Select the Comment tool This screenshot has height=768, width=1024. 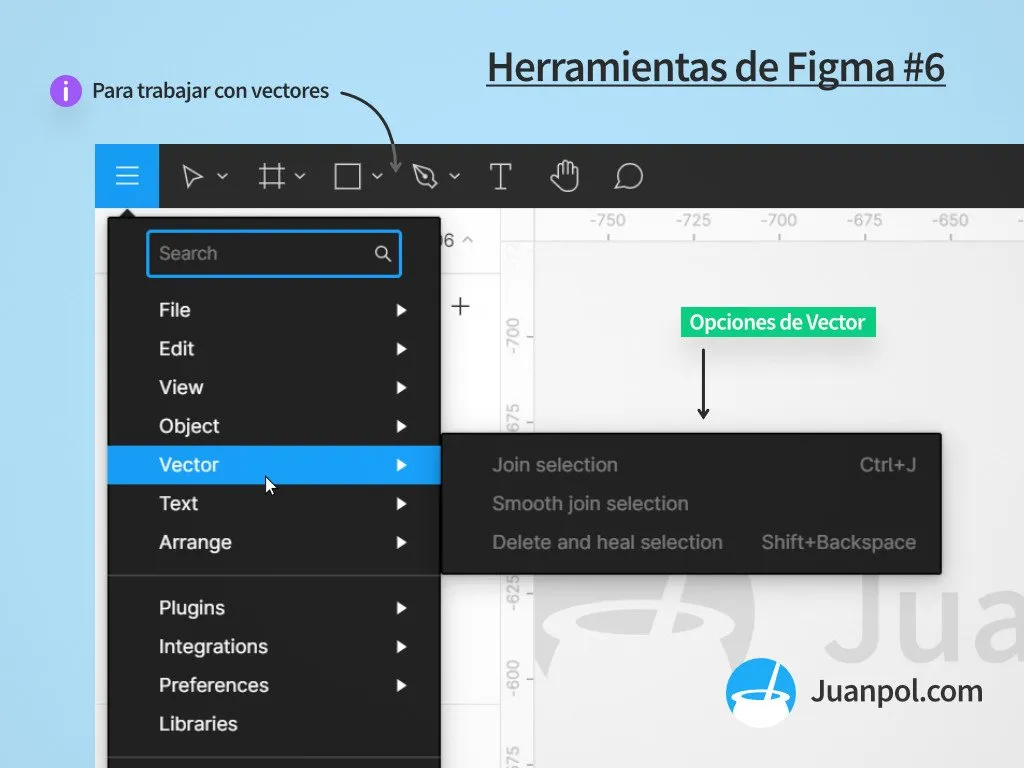tap(628, 176)
